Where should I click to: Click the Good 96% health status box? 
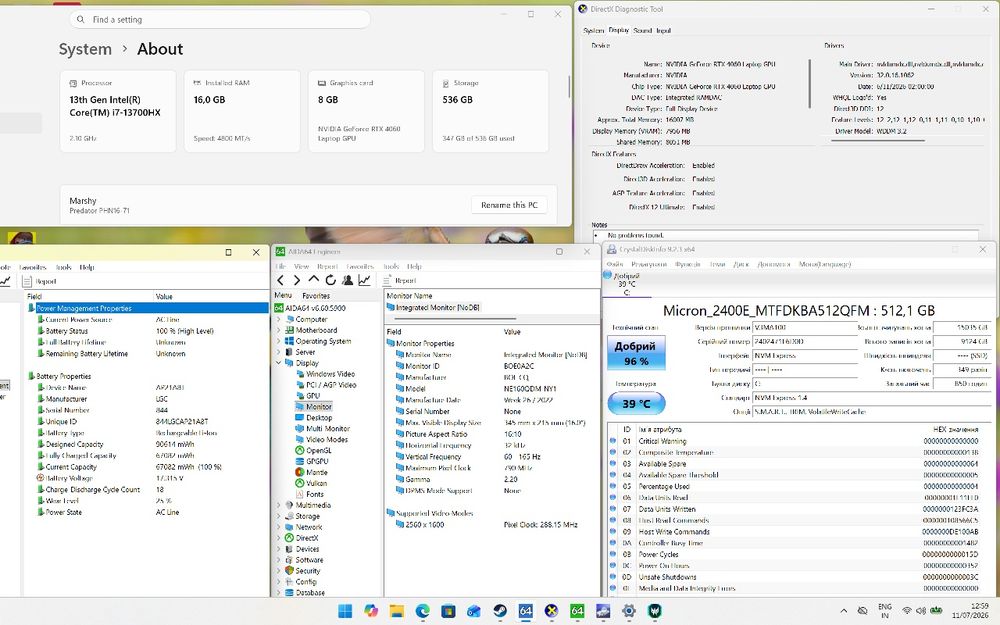click(635, 353)
